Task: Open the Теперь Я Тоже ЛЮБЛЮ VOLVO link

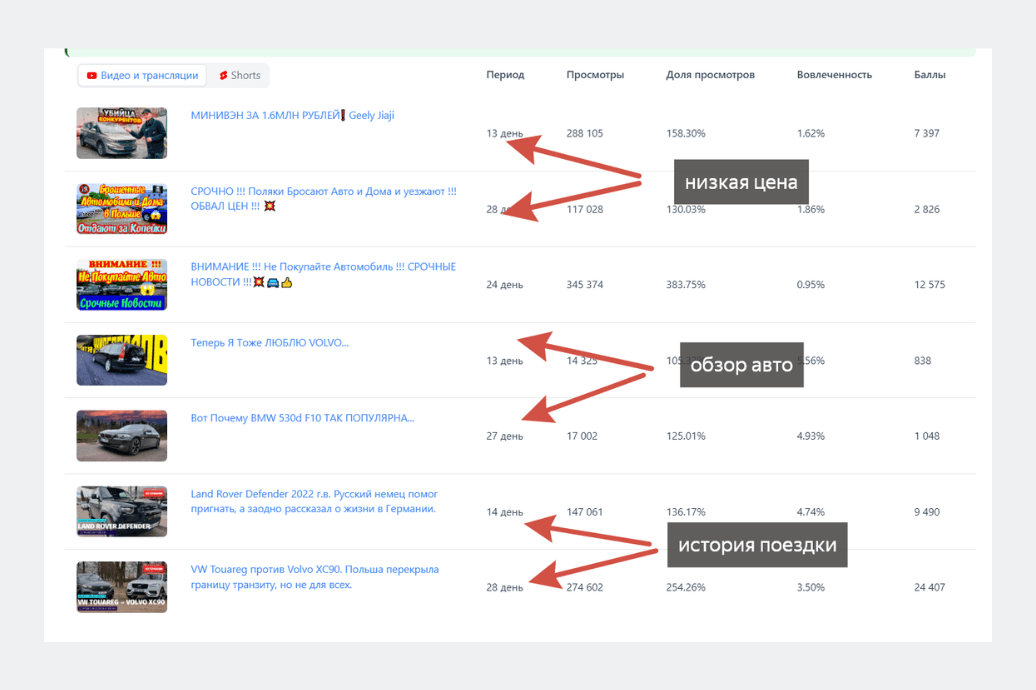Action: (x=270, y=343)
